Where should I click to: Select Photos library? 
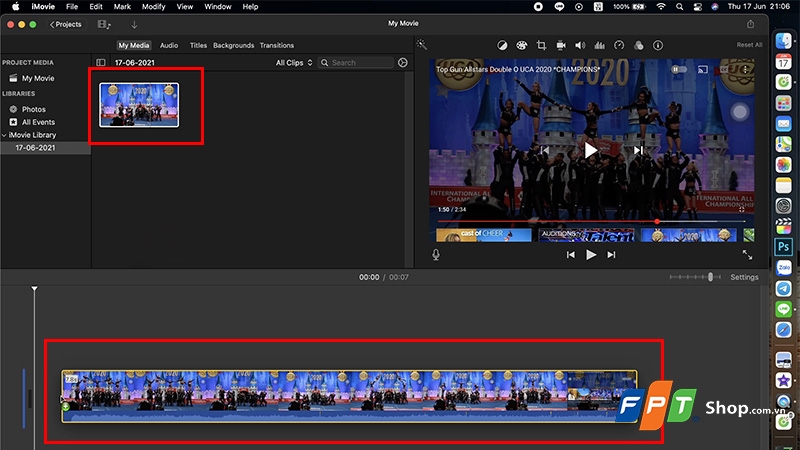pyautogui.click(x=34, y=109)
